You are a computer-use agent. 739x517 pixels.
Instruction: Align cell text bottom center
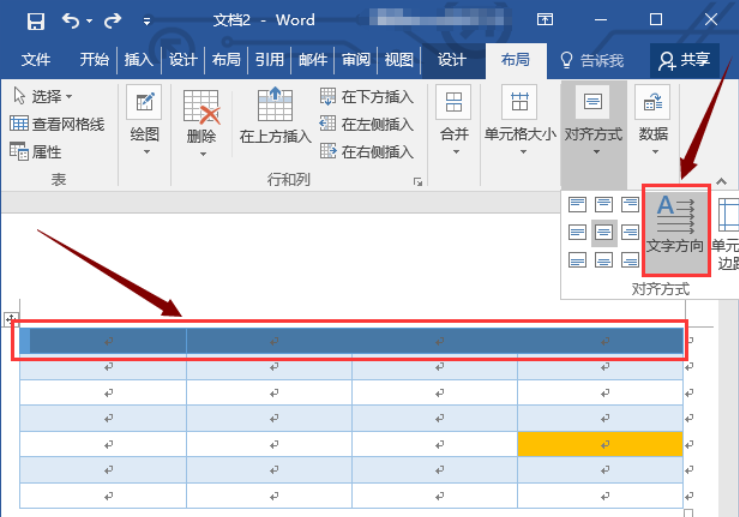click(604, 260)
